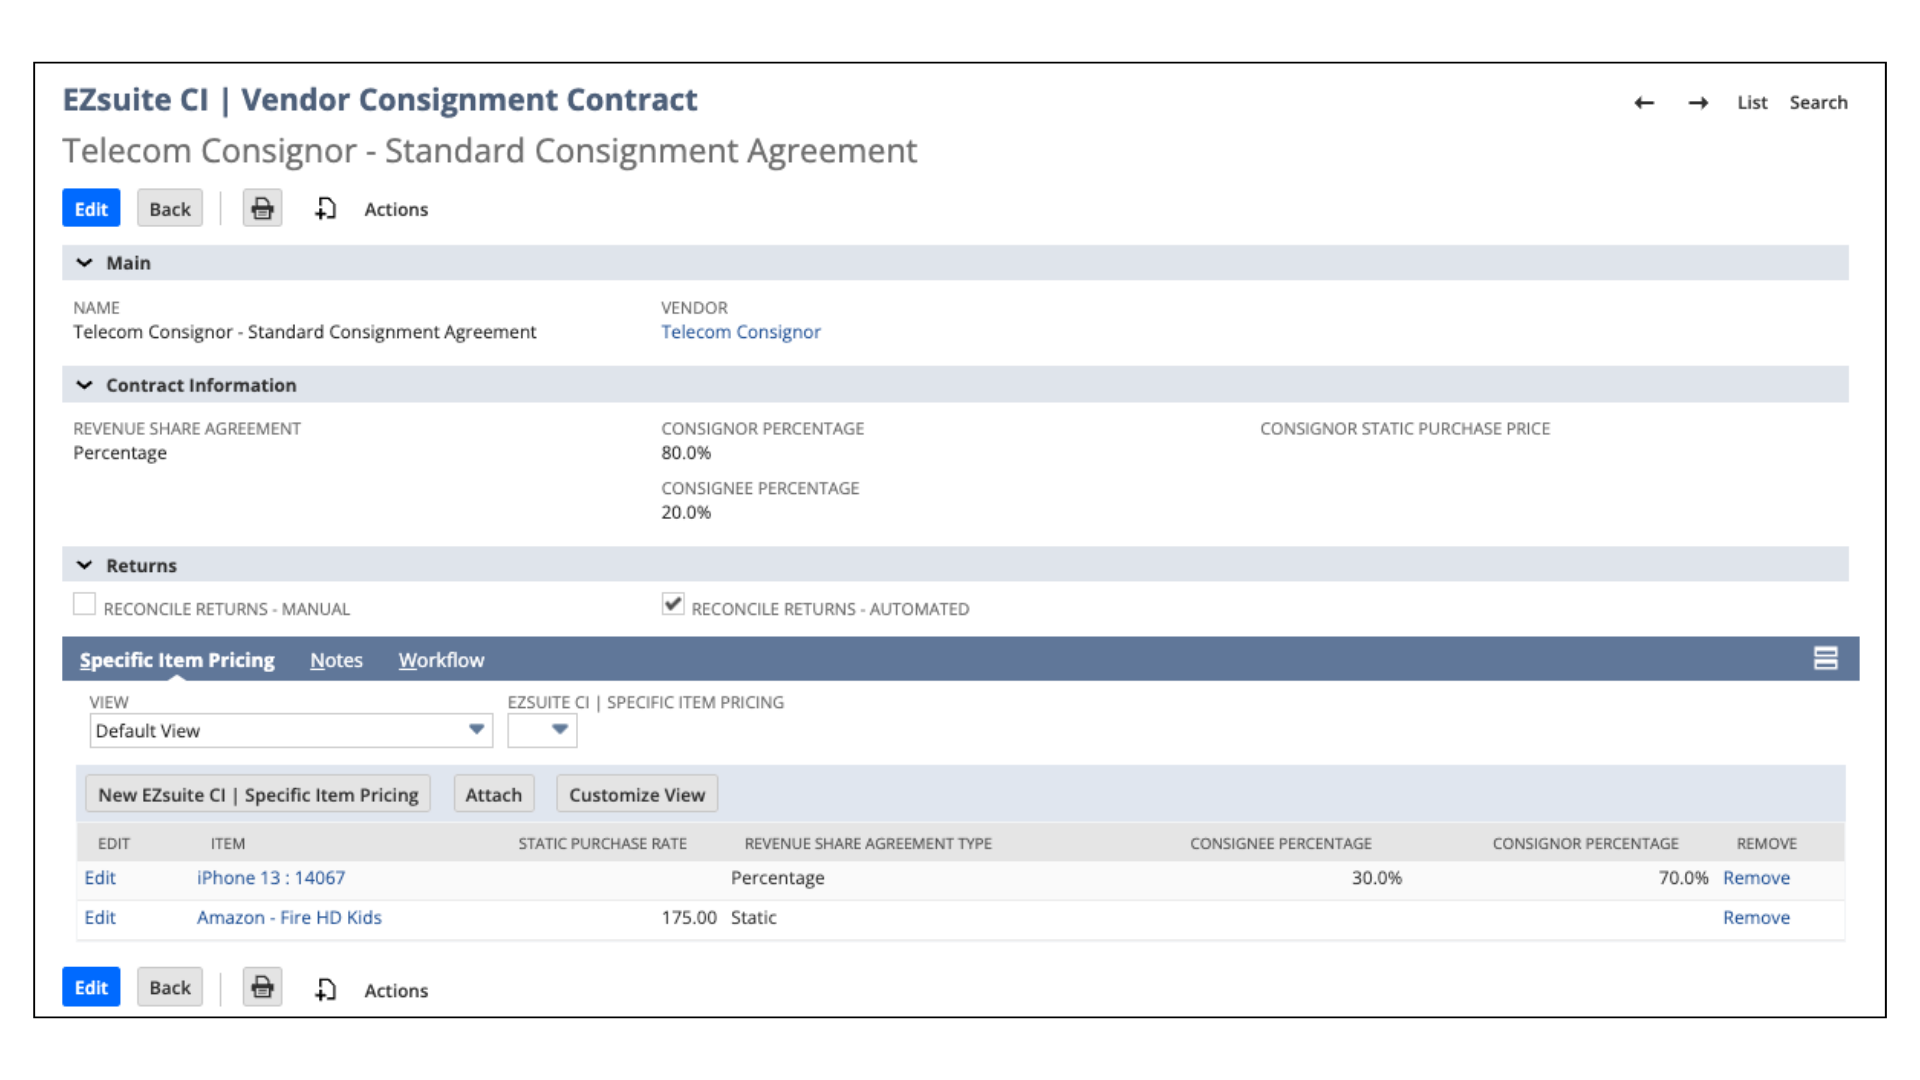Remove the Amazon - Fire HD Kids row
This screenshot has width=1920, height=1080.
(x=1756, y=917)
